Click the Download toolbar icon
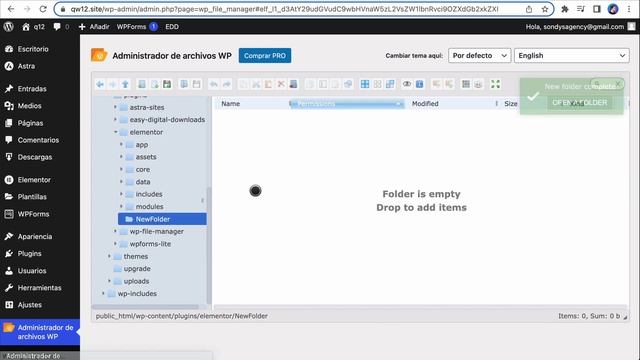Viewport: 640px width, 360px height. pos(197,84)
